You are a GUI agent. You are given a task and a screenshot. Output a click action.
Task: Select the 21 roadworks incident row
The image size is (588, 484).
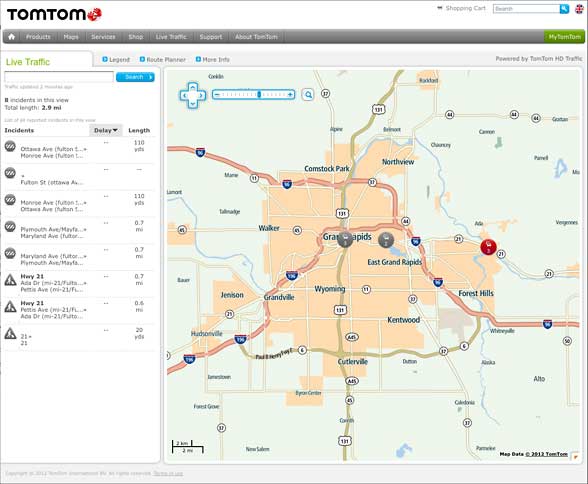tap(79, 337)
